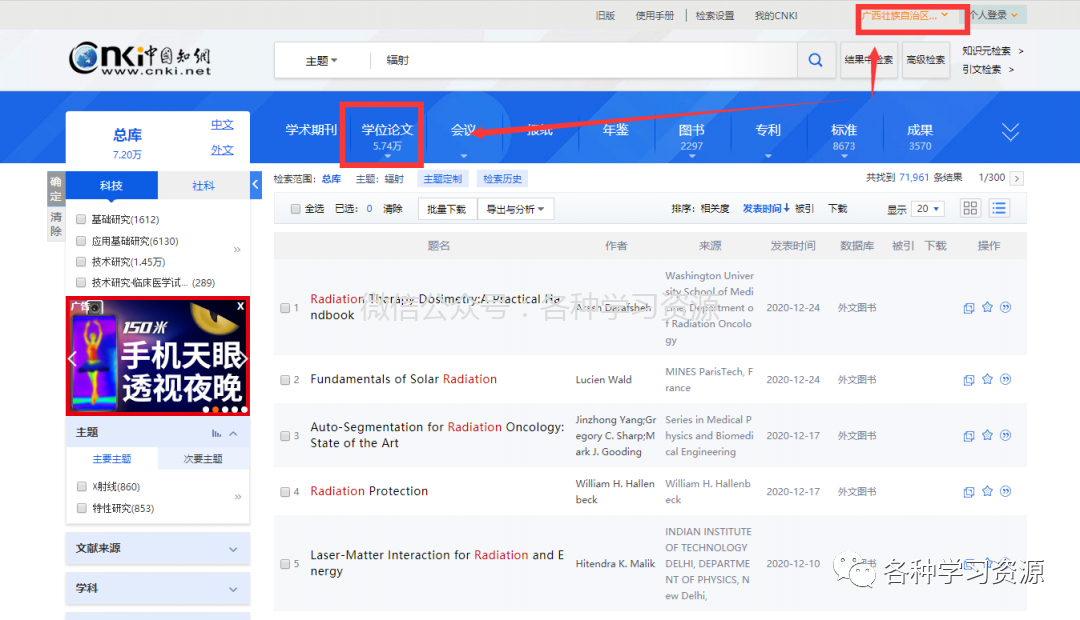Viewport: 1080px width, 620px height.
Task: Tick the 应用基础研究(6130) checkbox
Action: pos(81,240)
